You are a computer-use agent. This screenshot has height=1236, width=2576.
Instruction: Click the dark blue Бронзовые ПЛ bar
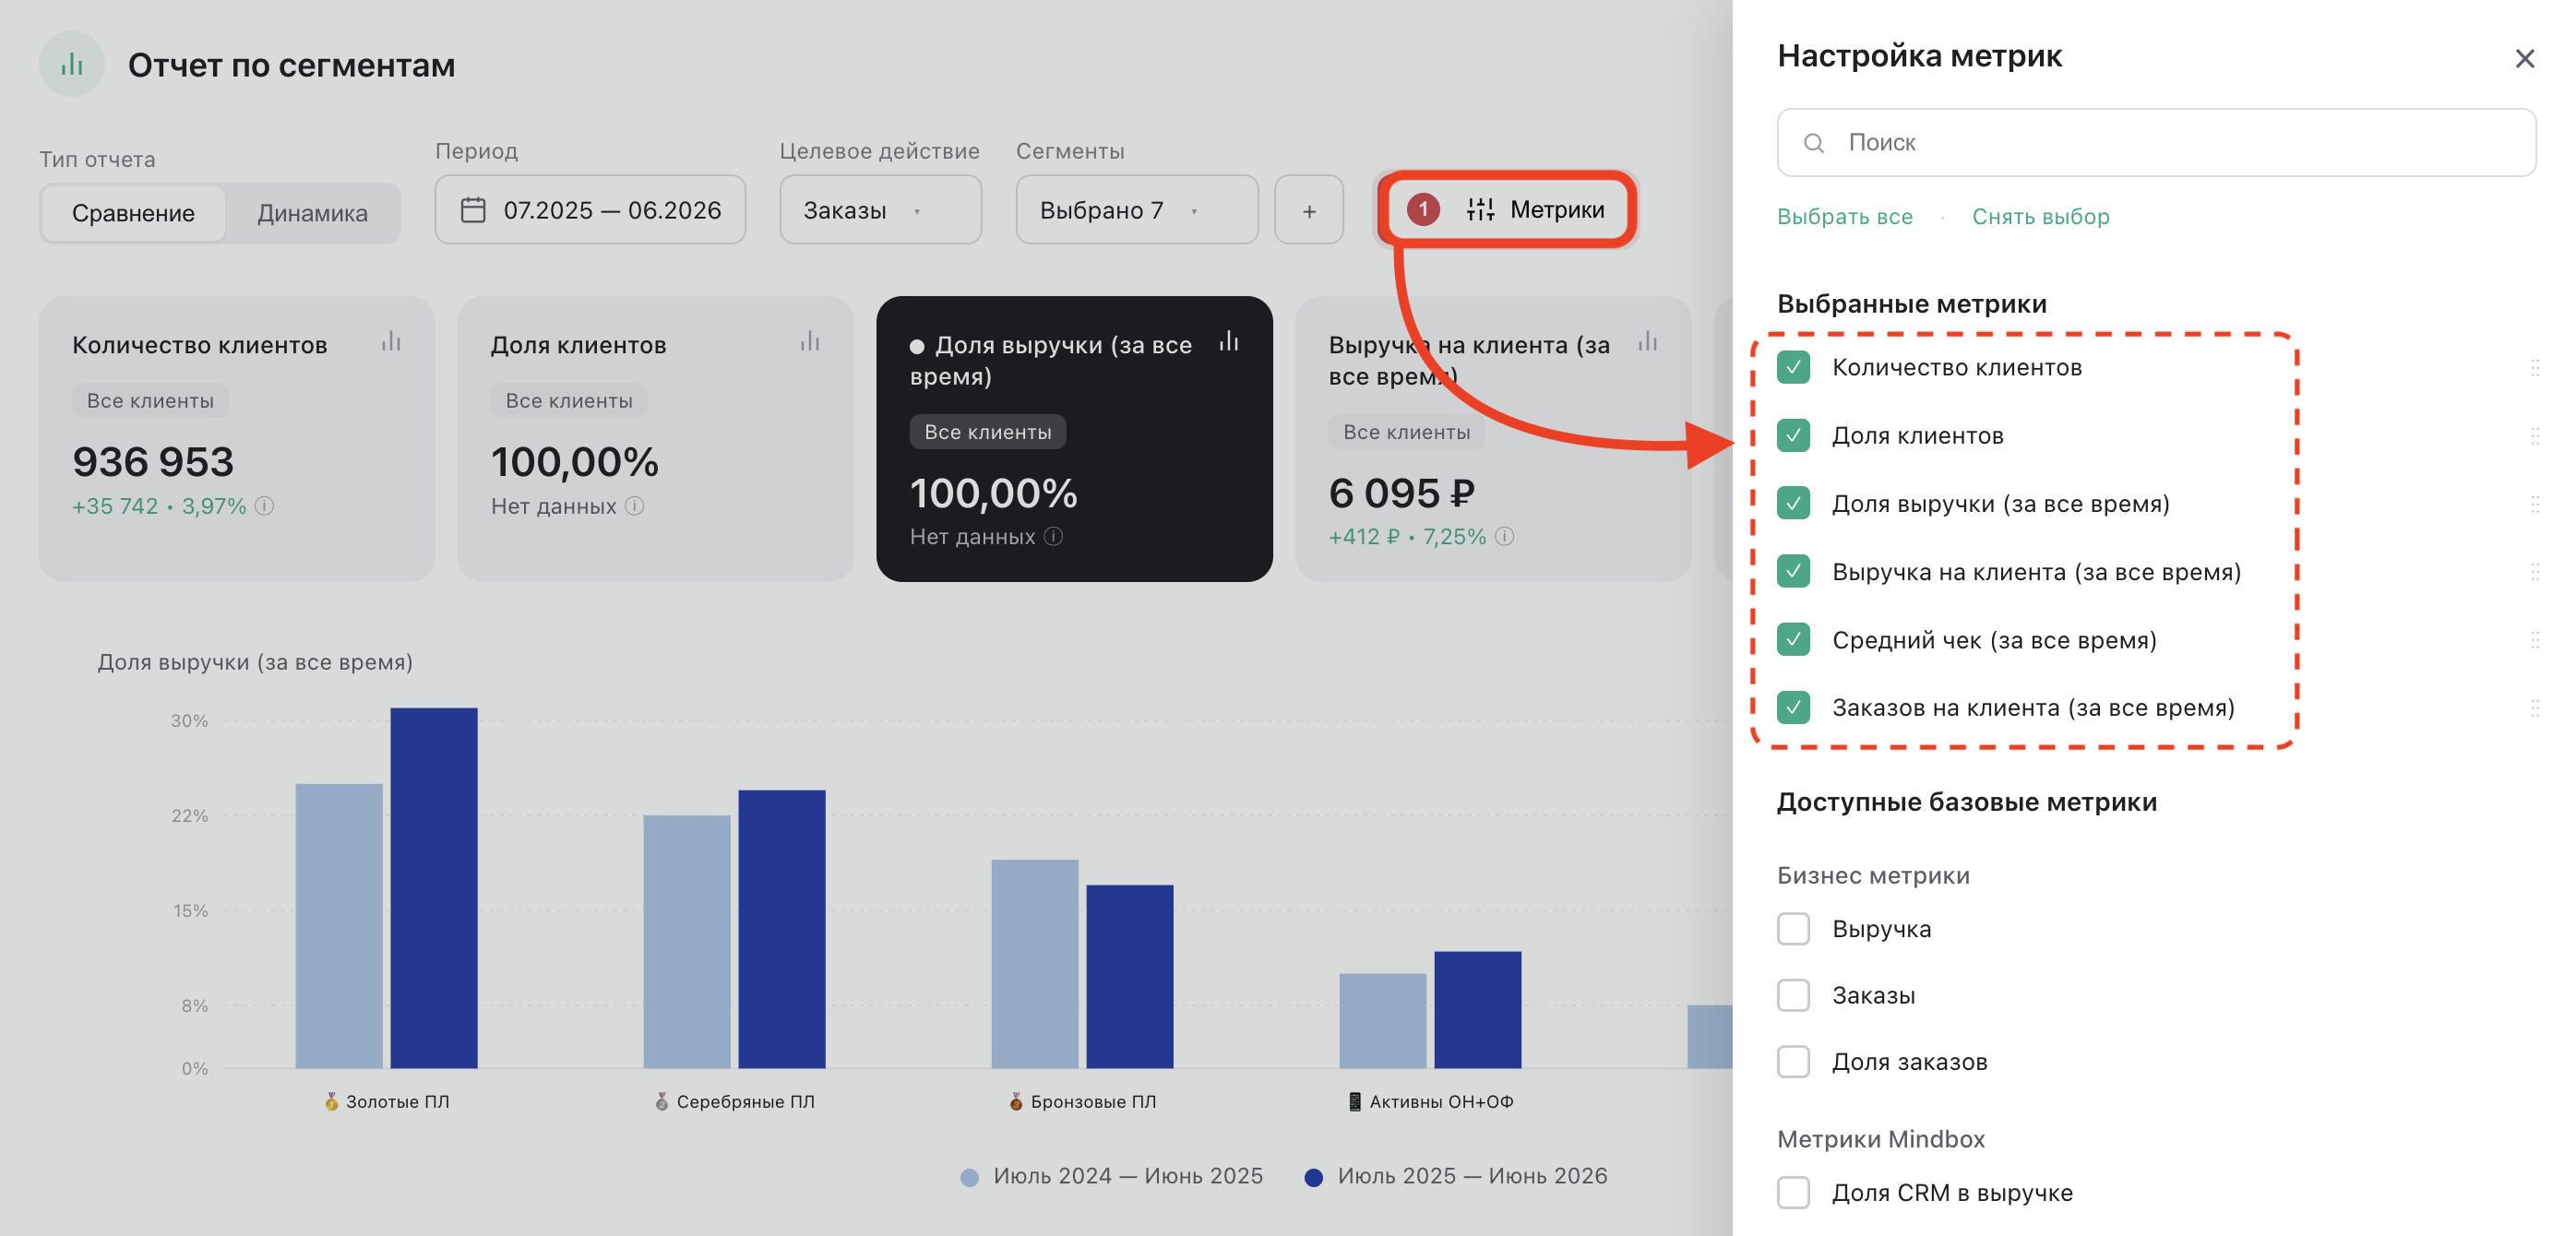tap(1130, 976)
